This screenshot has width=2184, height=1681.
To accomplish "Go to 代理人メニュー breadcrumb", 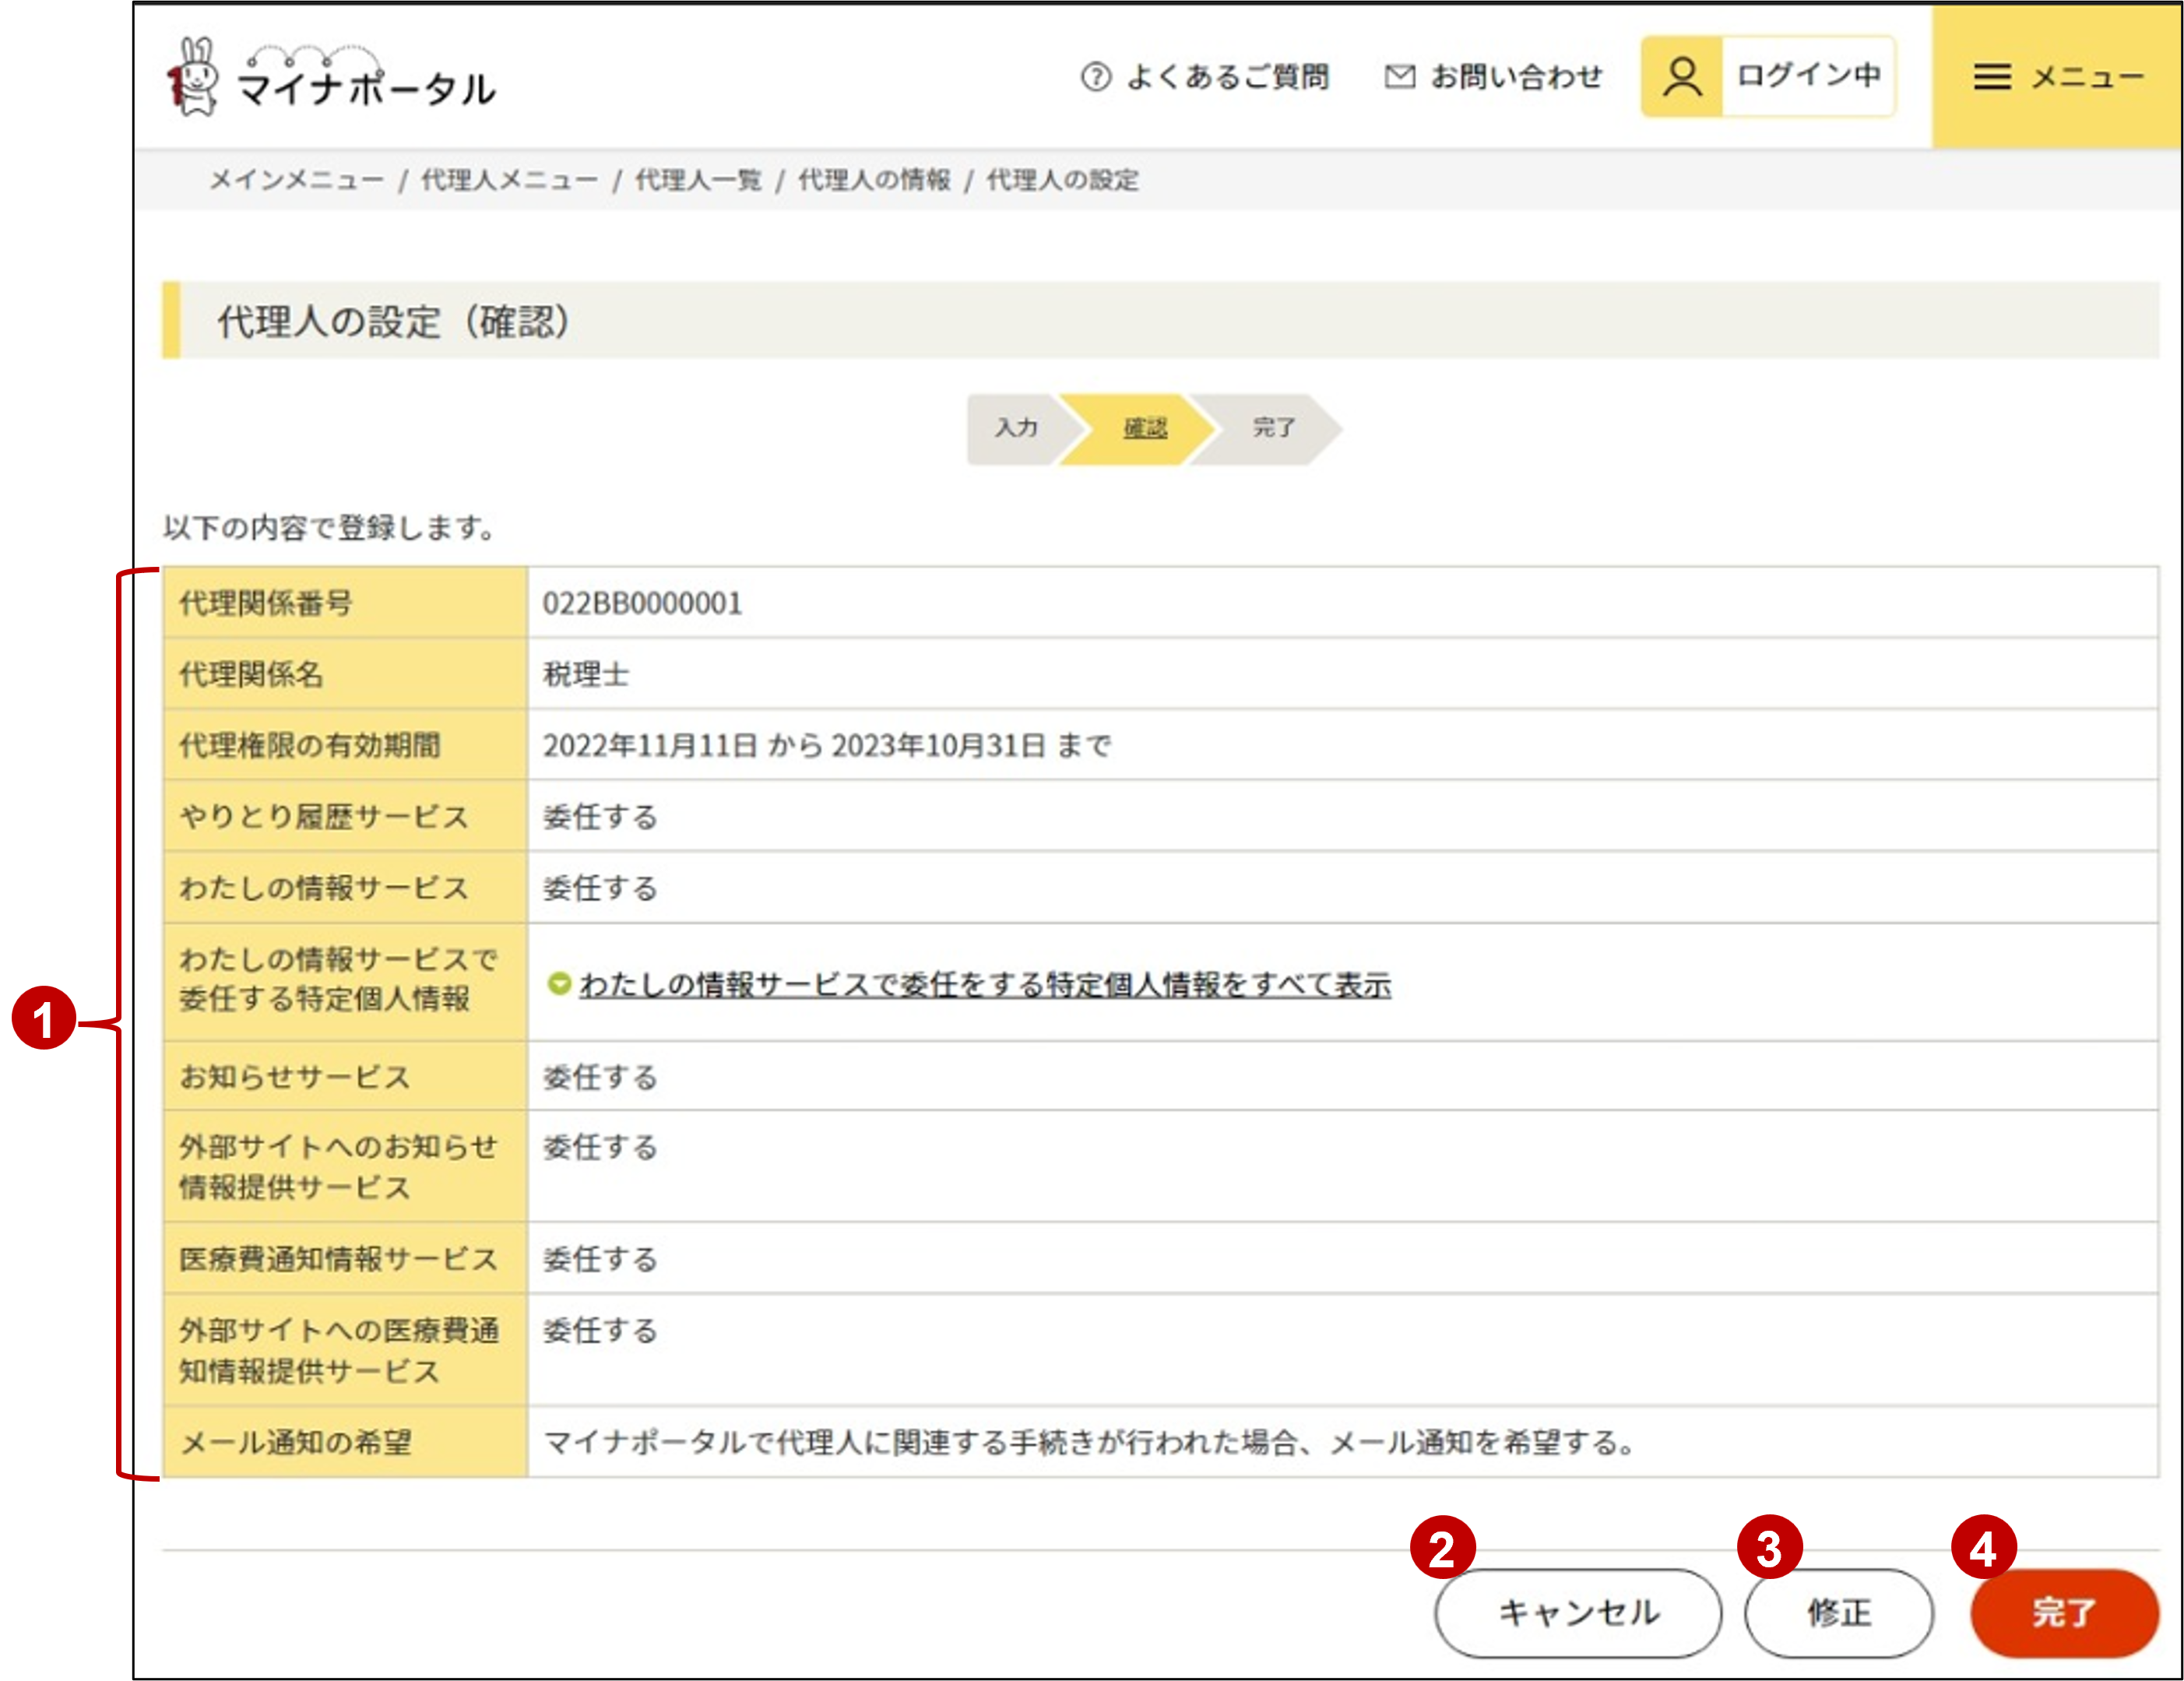I will pos(509,180).
